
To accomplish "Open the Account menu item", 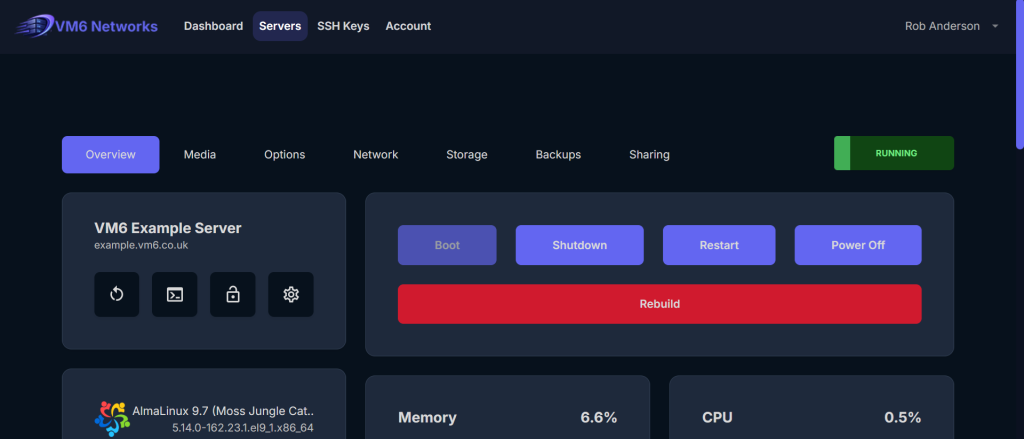I will click(408, 26).
